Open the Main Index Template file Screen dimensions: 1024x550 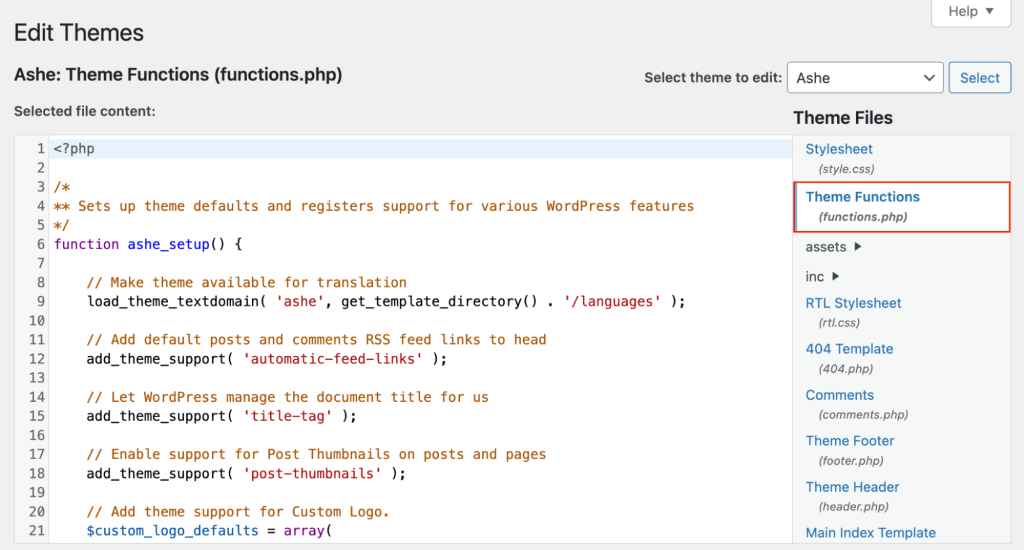(x=870, y=533)
